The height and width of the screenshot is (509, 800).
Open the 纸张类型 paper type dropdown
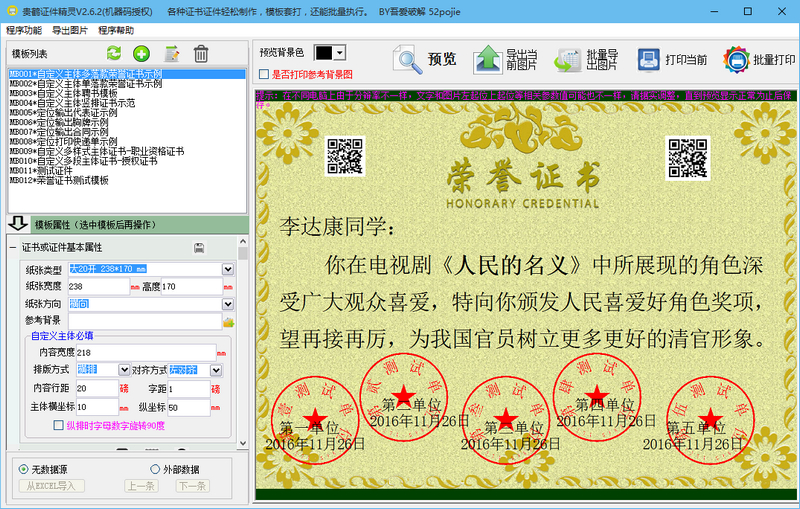pos(227,270)
